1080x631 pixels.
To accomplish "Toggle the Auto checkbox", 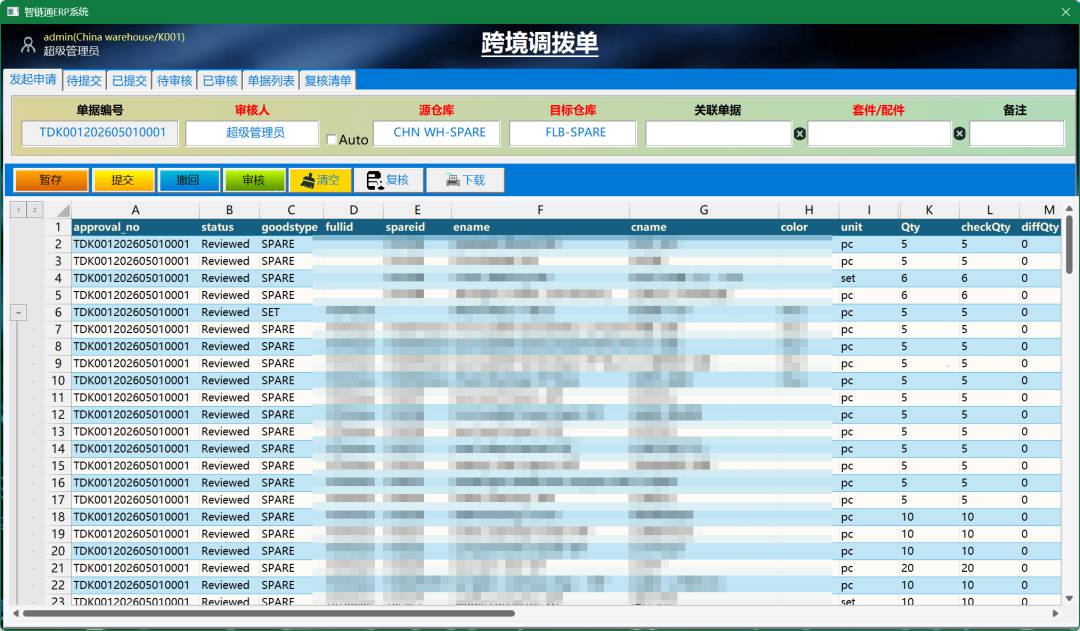I will [331, 140].
